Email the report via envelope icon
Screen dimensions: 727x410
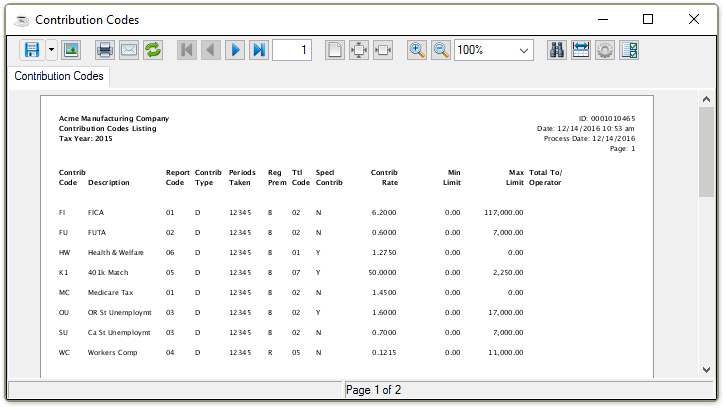tap(128, 50)
